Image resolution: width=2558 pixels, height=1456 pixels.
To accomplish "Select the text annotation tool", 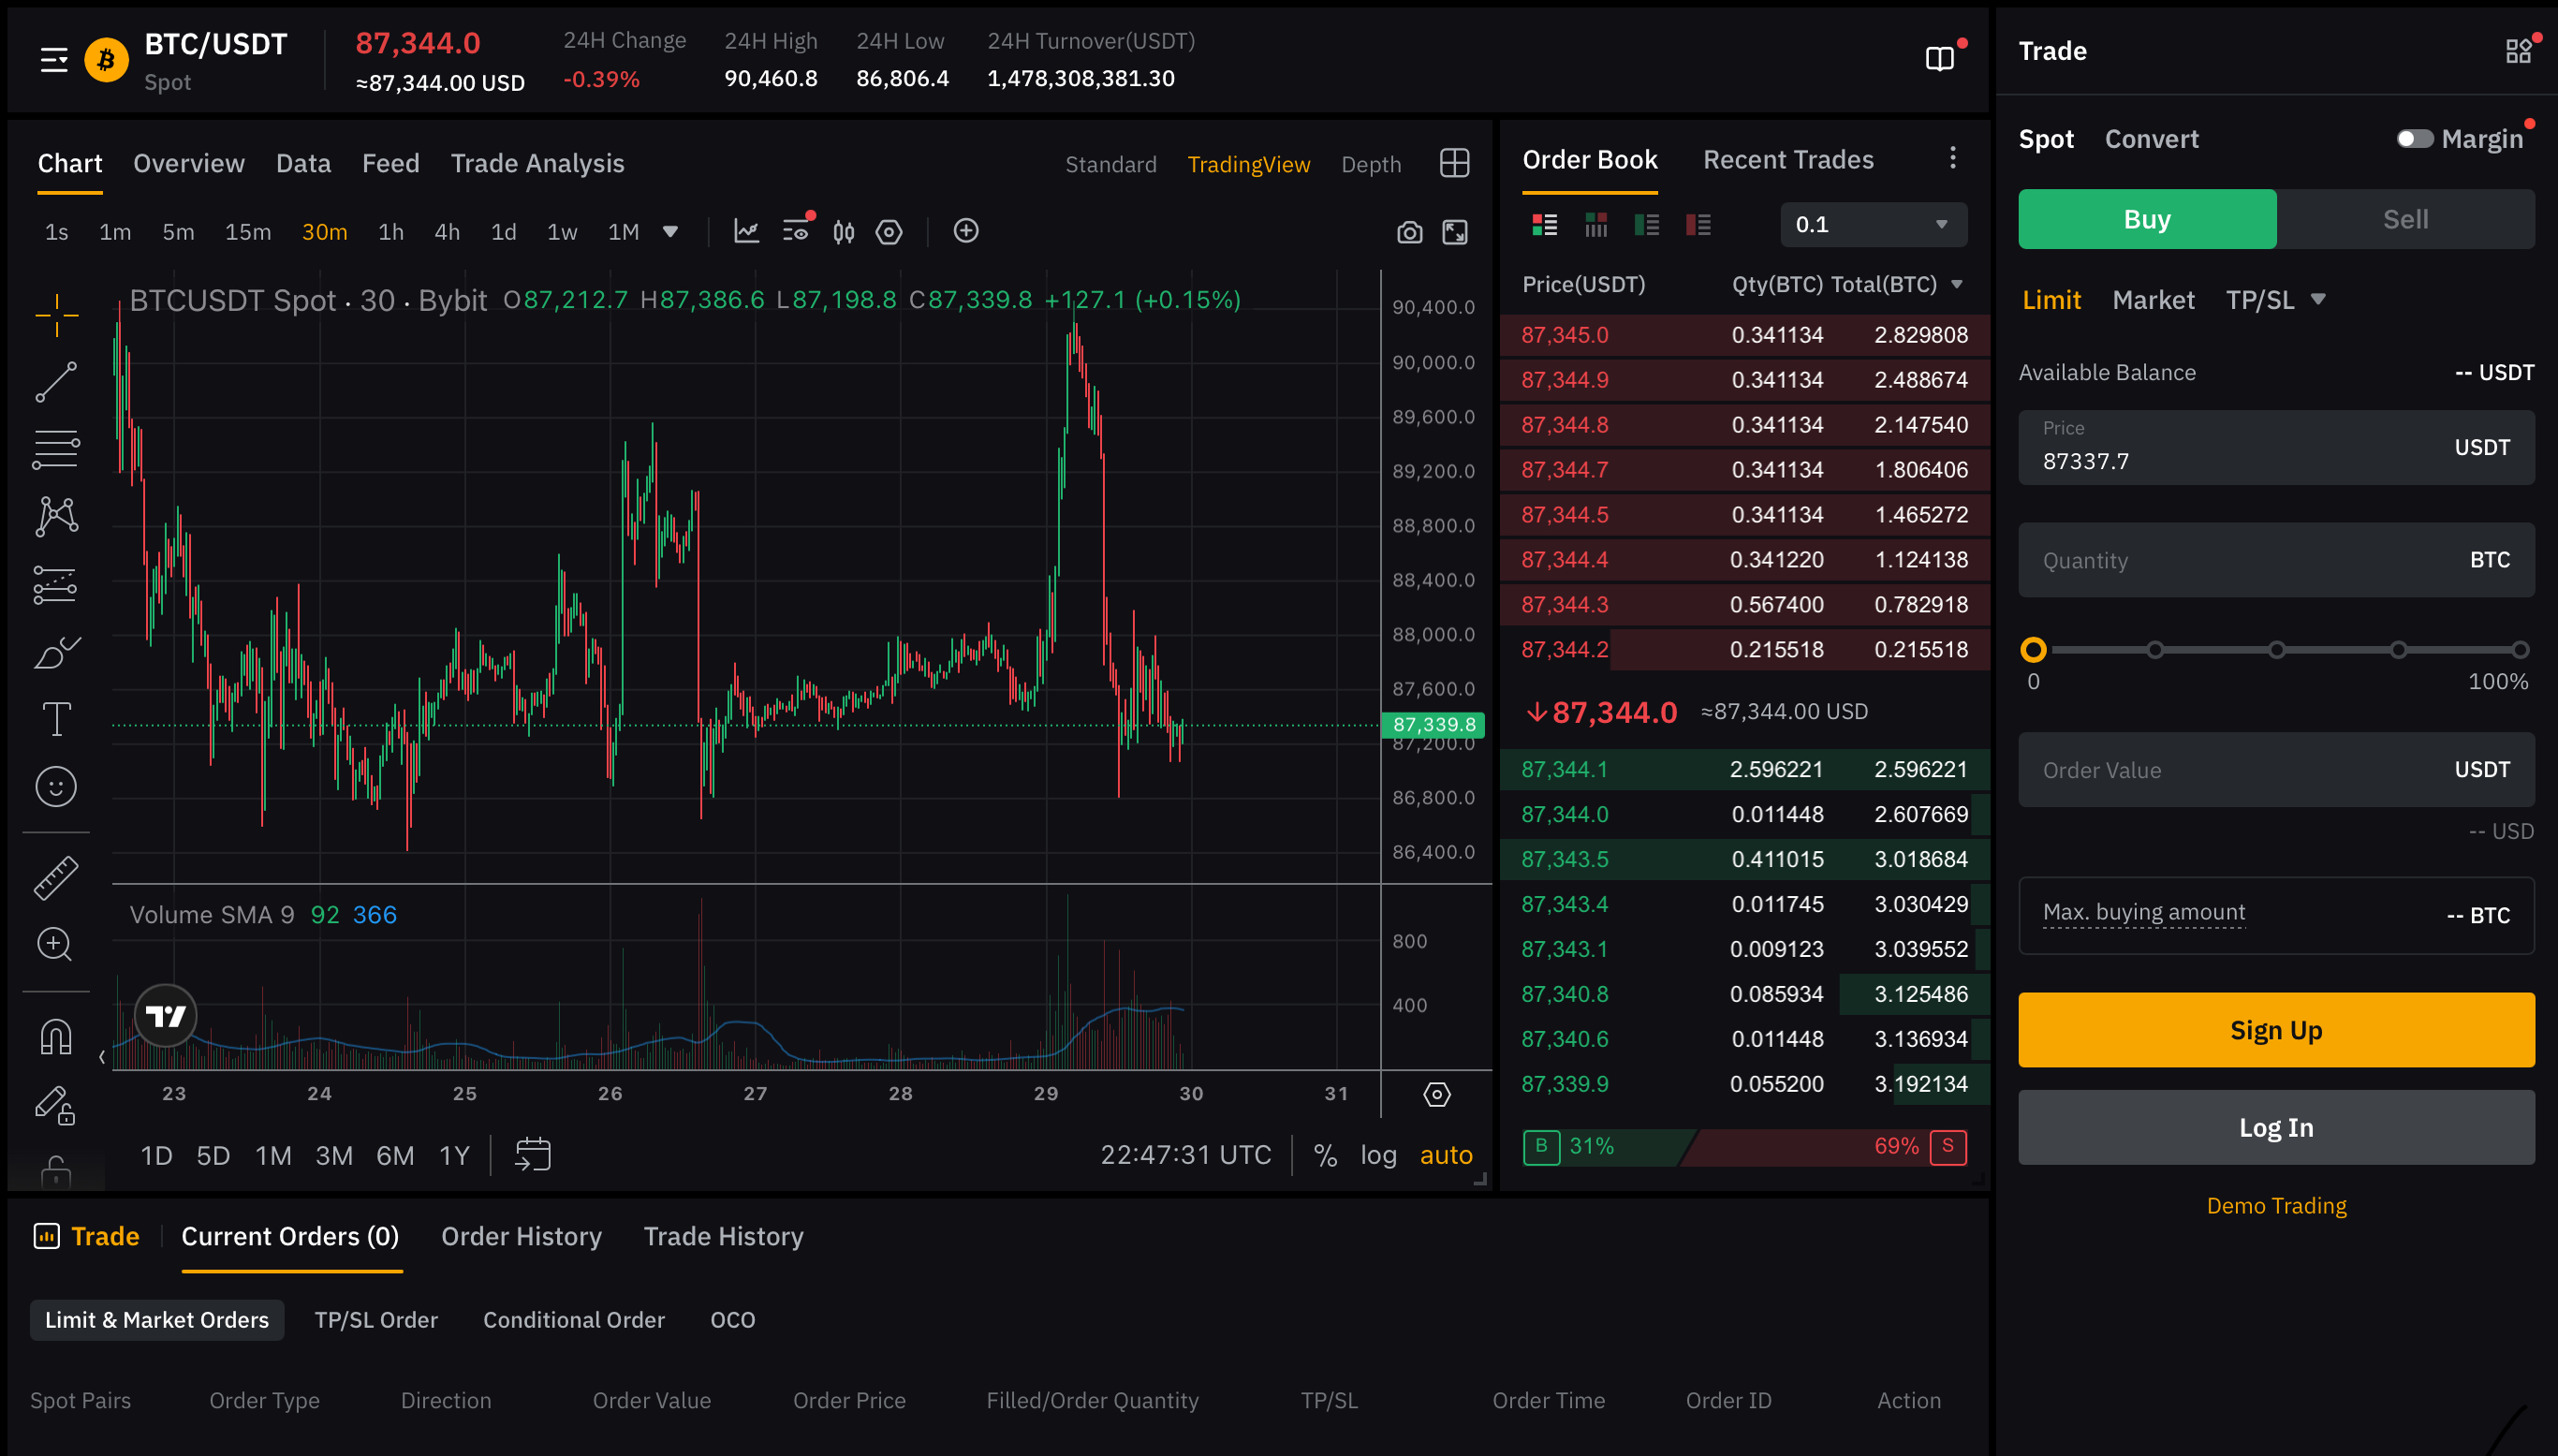I will coord(56,719).
